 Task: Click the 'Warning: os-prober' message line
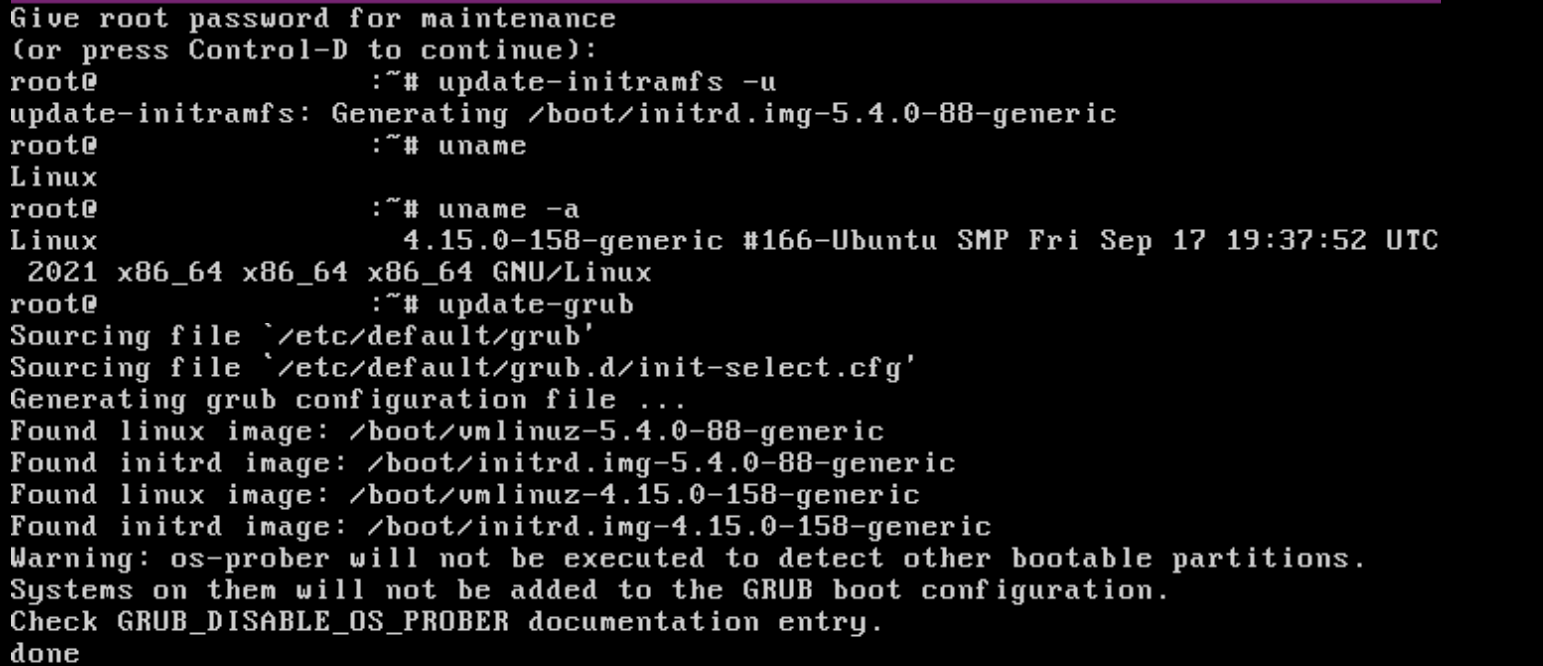[x=688, y=558]
